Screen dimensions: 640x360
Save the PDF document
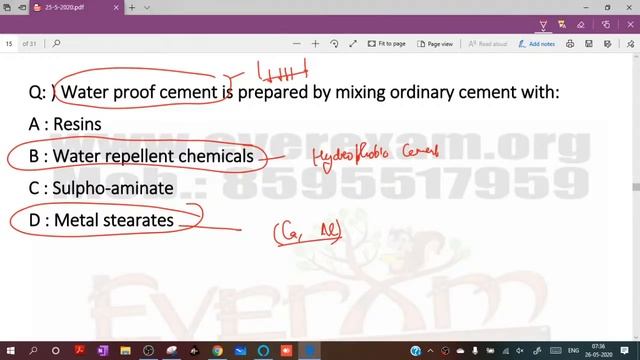pyautogui.click(x=589, y=44)
